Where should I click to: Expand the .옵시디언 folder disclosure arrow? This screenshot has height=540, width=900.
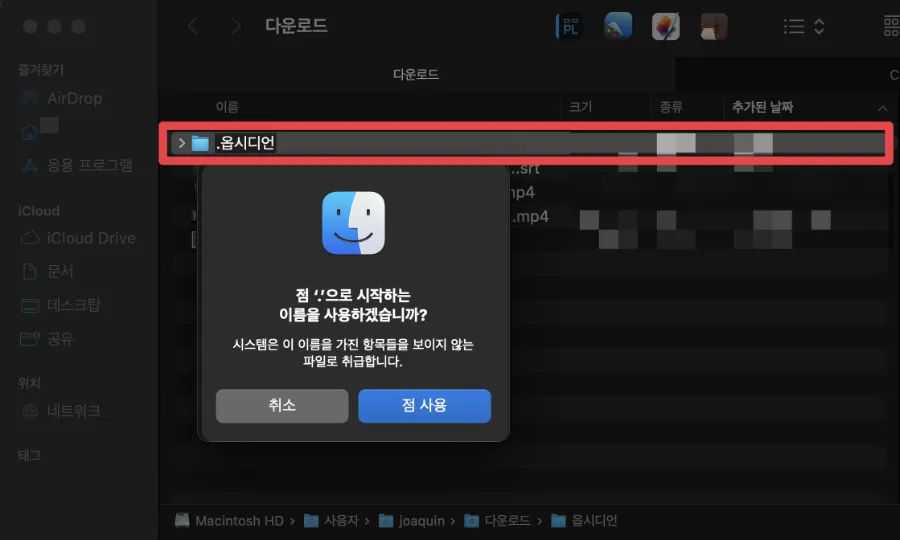coord(181,143)
